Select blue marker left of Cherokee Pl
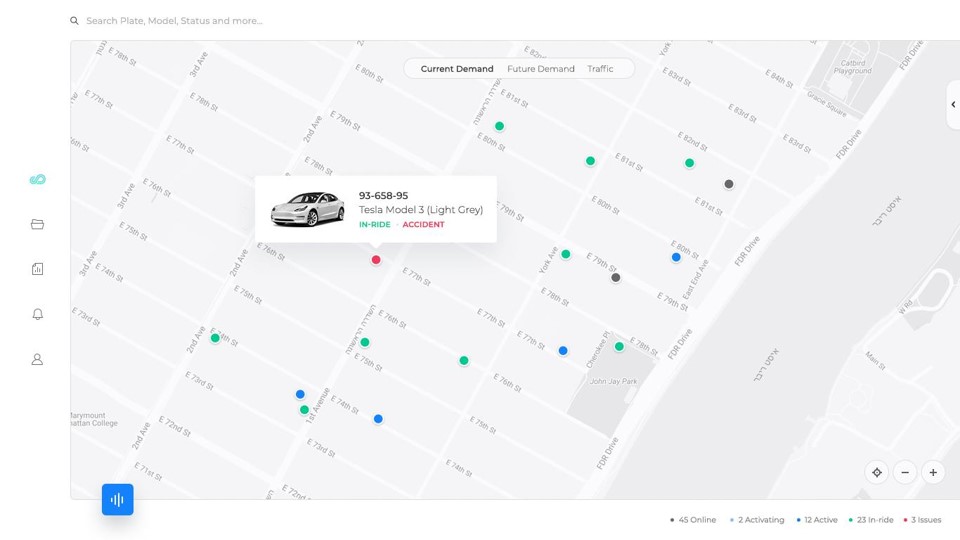This screenshot has height=540, width=960. coord(563,351)
